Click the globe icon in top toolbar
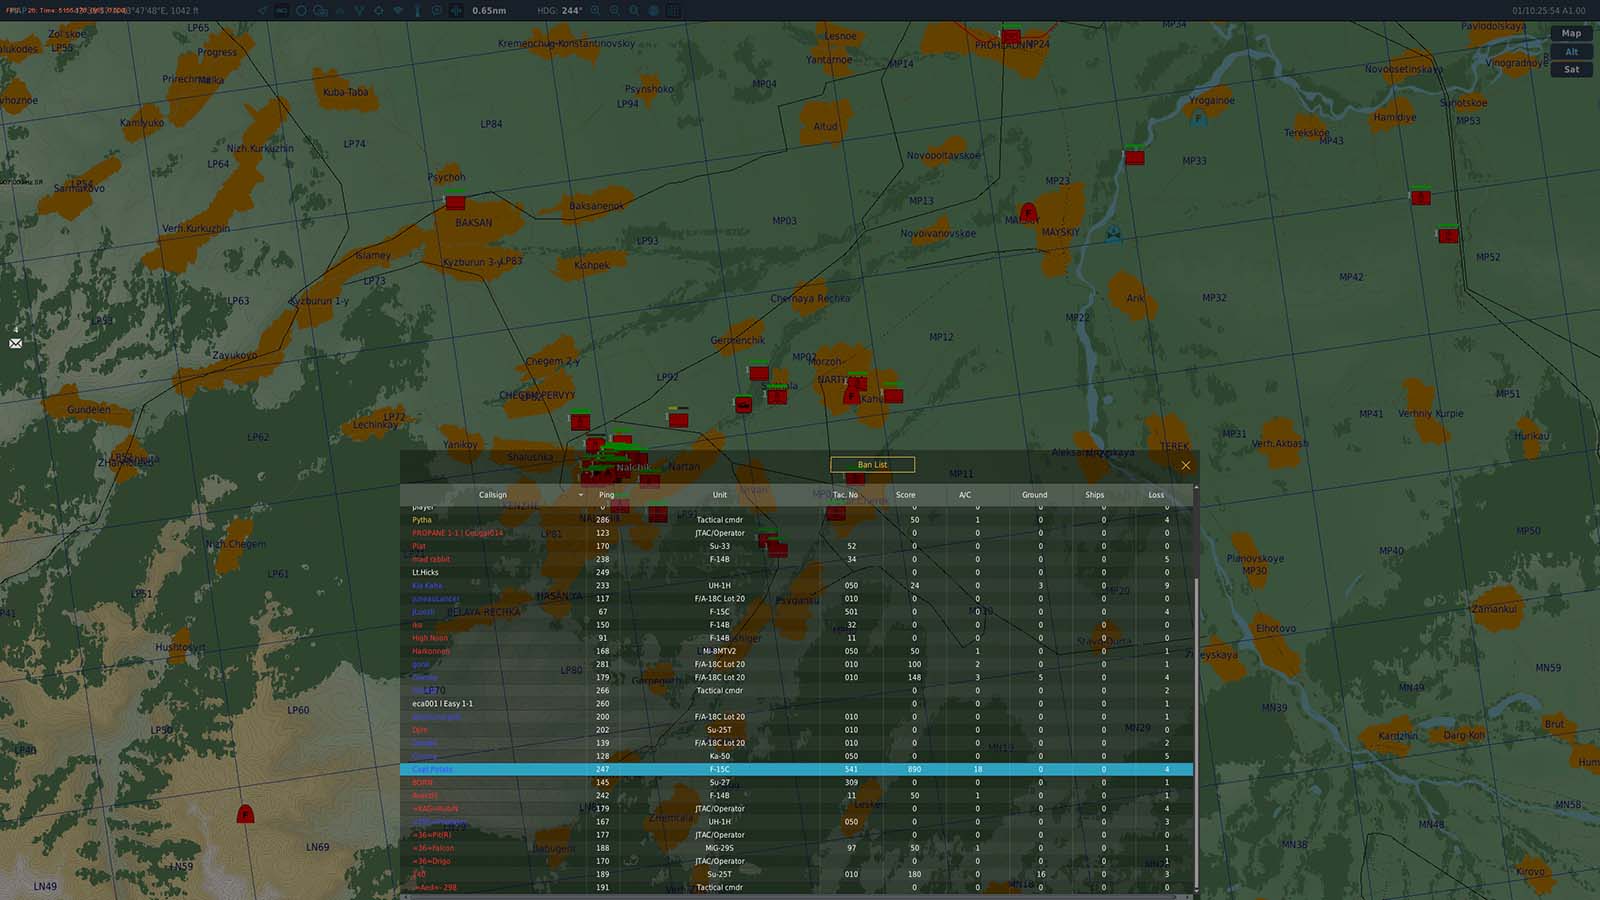Image resolution: width=1600 pixels, height=900 pixels. click(x=653, y=10)
